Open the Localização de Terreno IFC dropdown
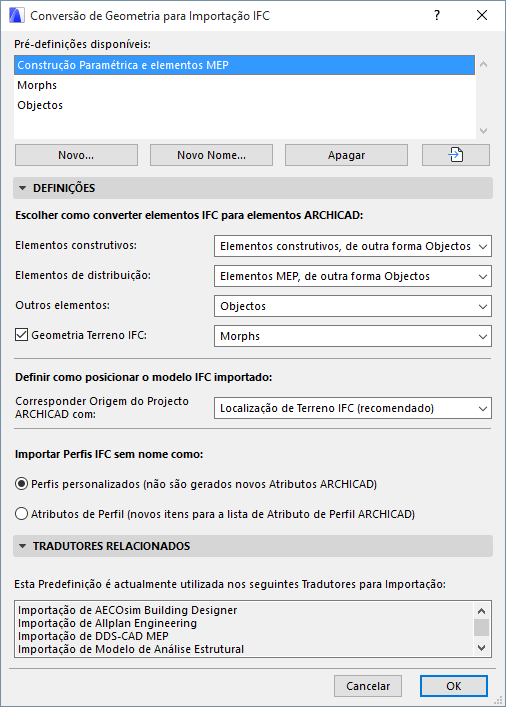This screenshot has width=506, height=707. pos(353,408)
